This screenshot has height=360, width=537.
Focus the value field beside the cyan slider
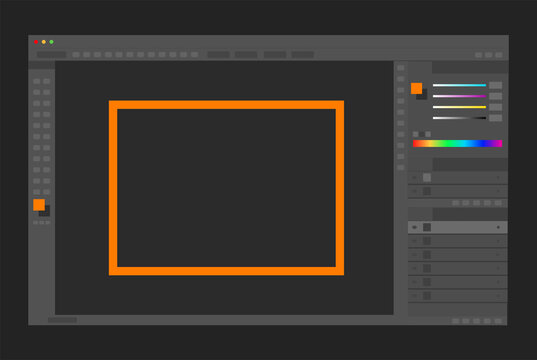pyautogui.click(x=496, y=85)
